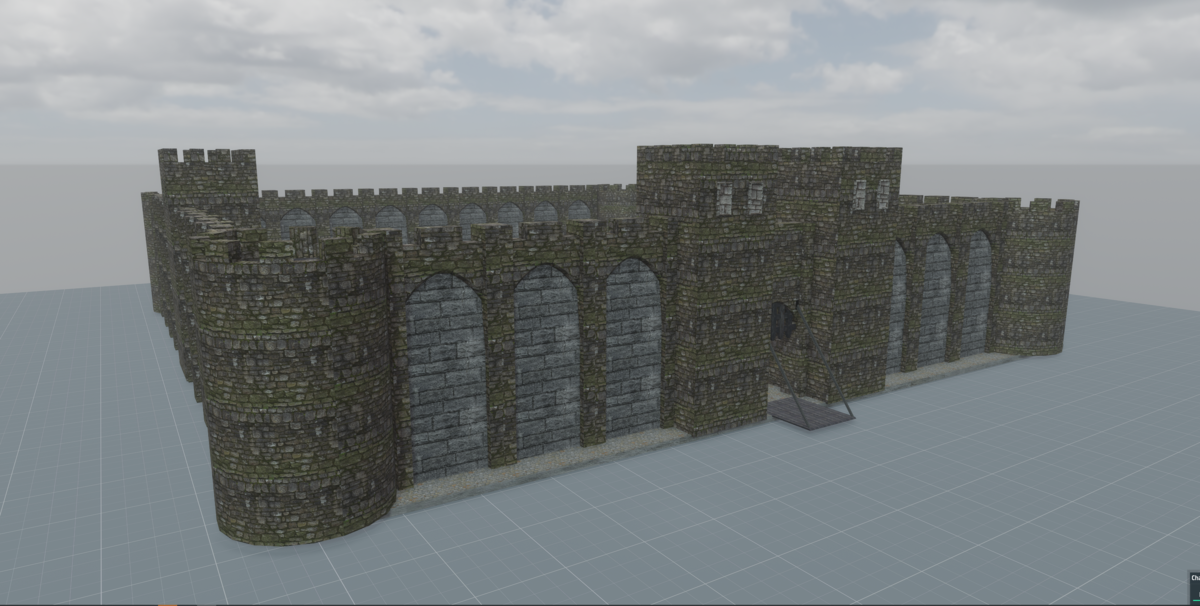Open the partially visible bottom-right corner panel
The image size is (1200, 606).
tap(1193, 582)
